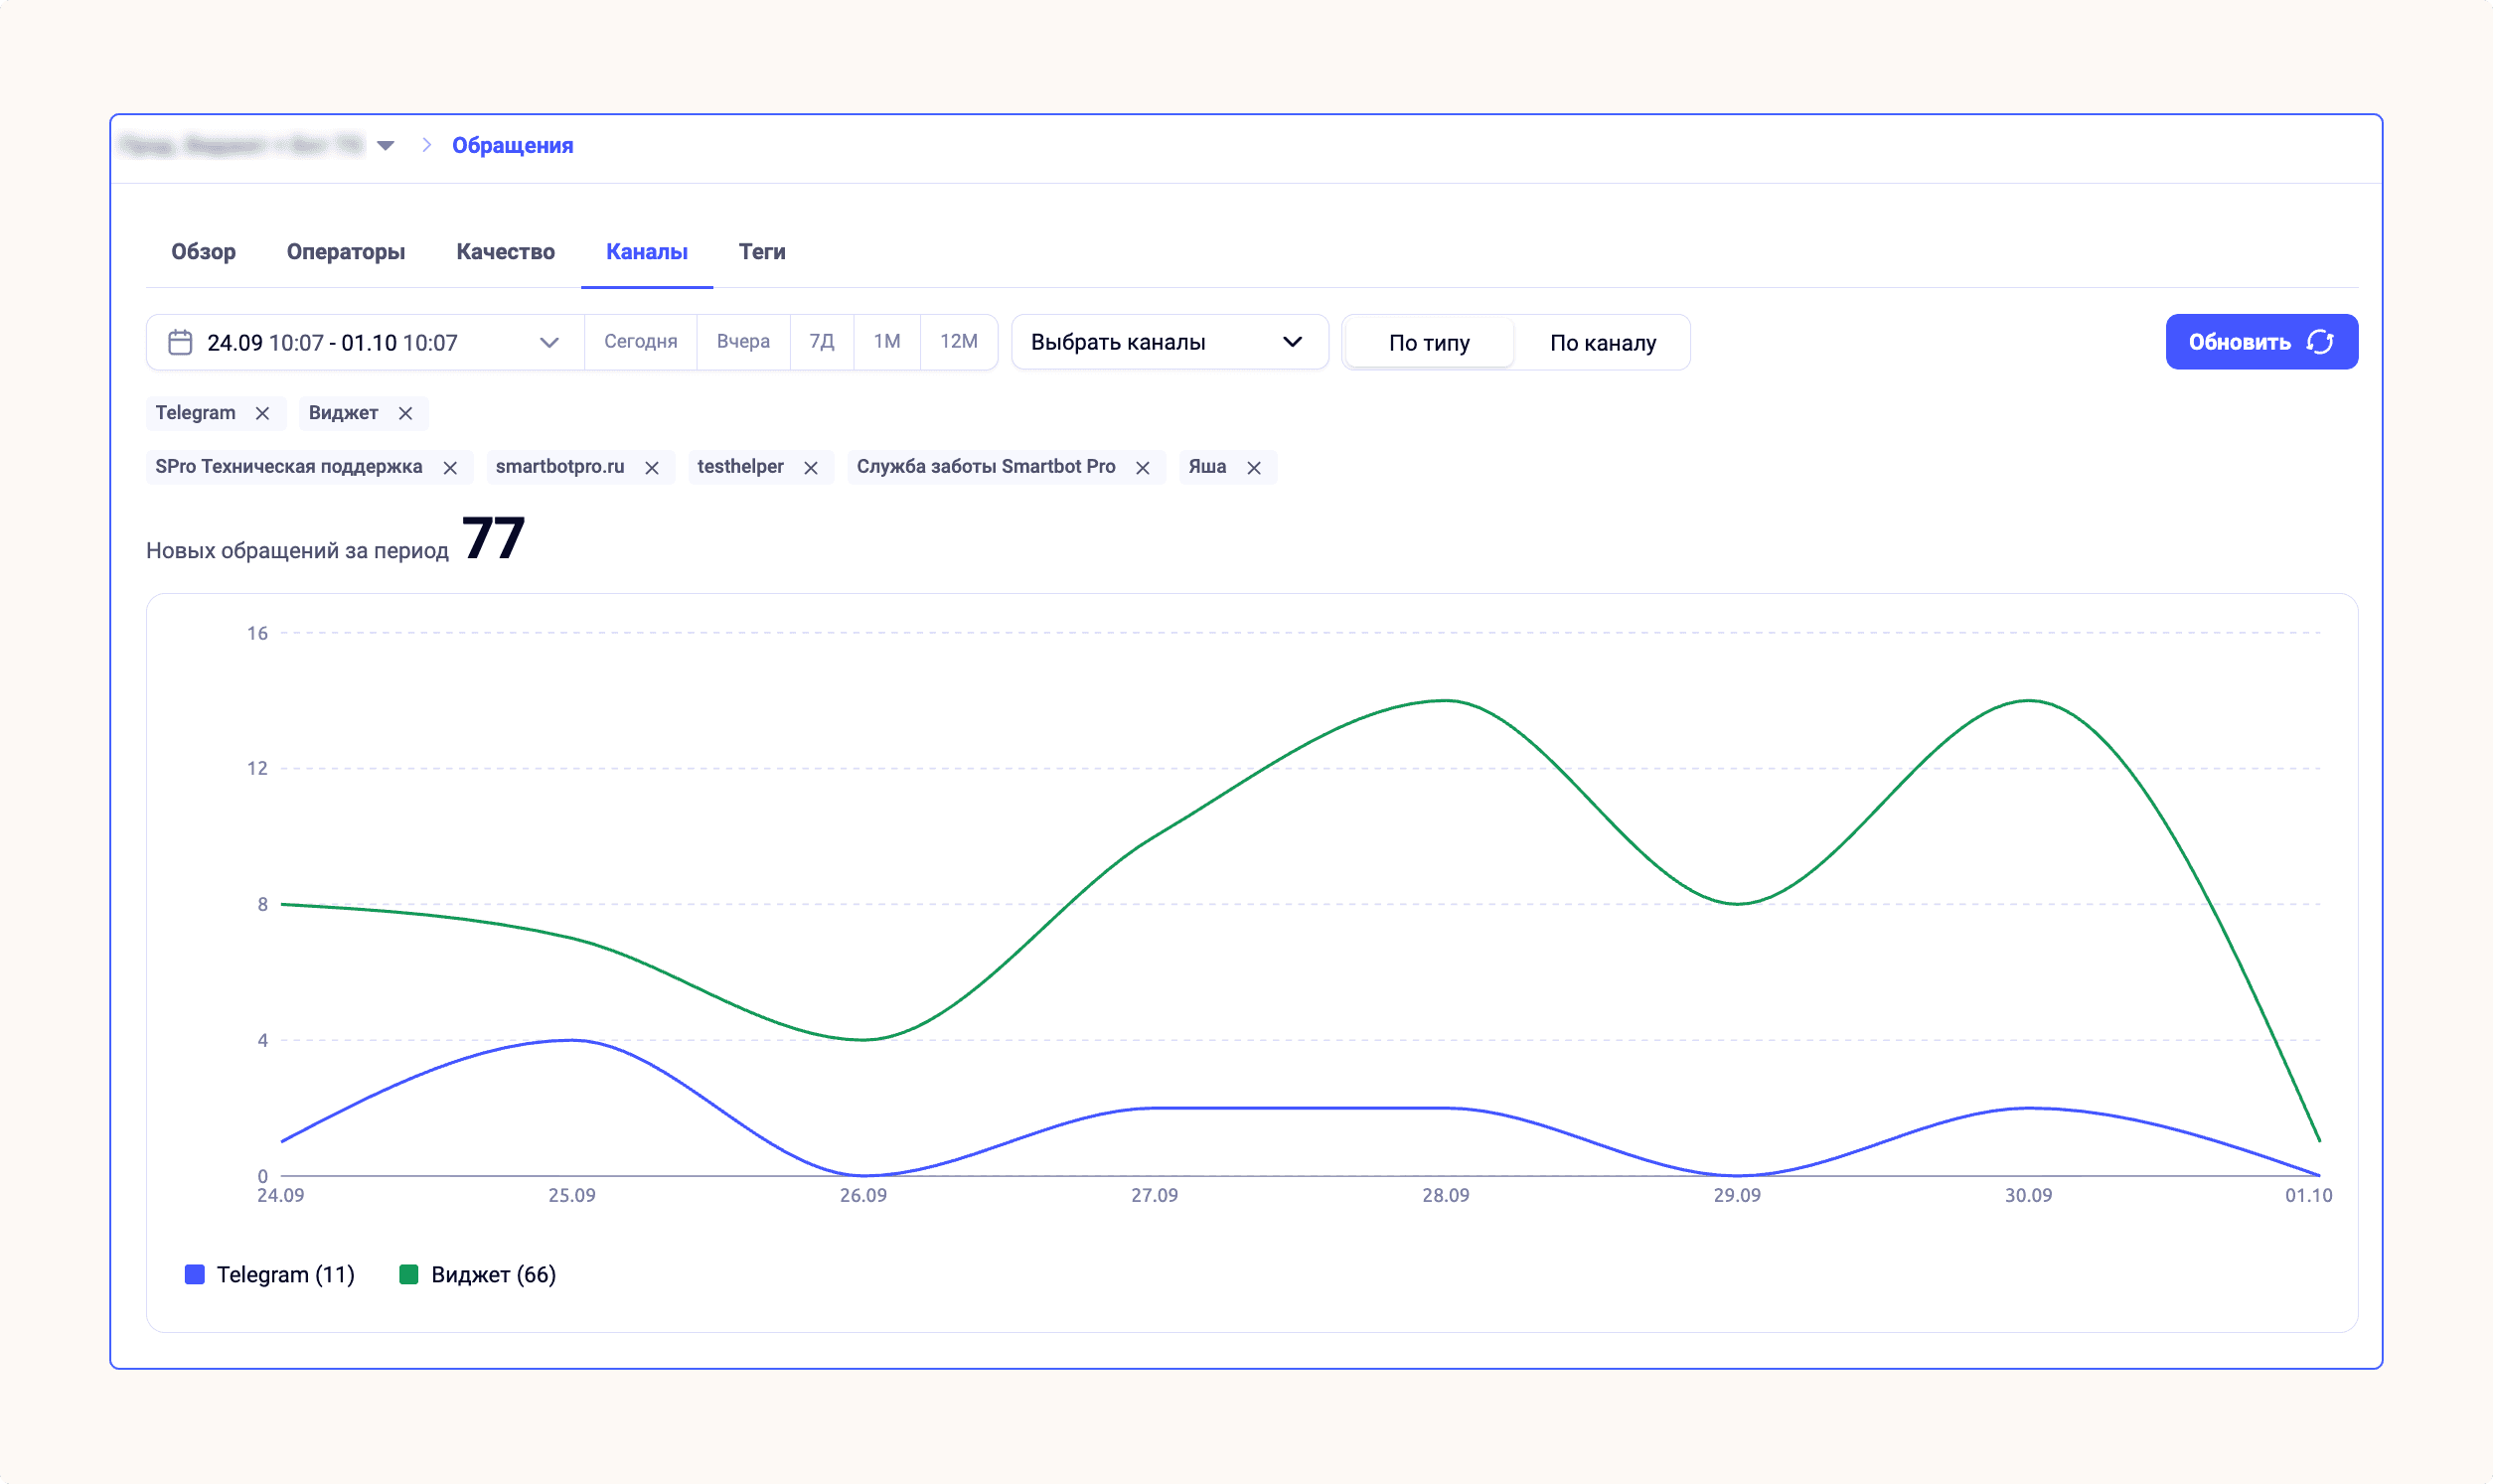Click the 77 new requests total
The height and width of the screenshot is (1484, 2493).
(493, 538)
